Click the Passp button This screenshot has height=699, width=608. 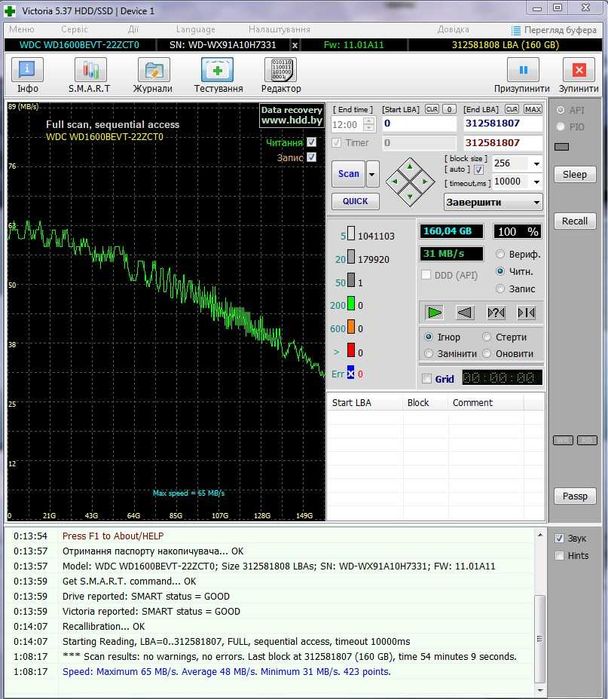pos(574,496)
